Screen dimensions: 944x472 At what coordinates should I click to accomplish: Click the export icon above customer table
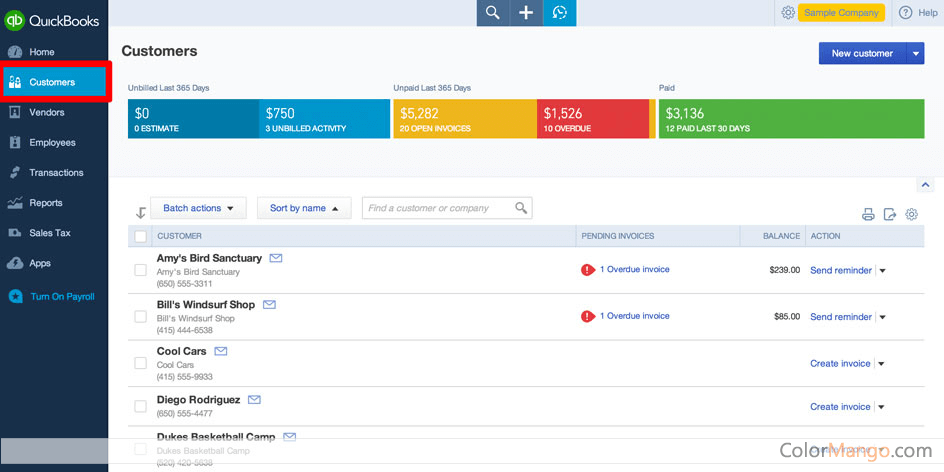(890, 214)
